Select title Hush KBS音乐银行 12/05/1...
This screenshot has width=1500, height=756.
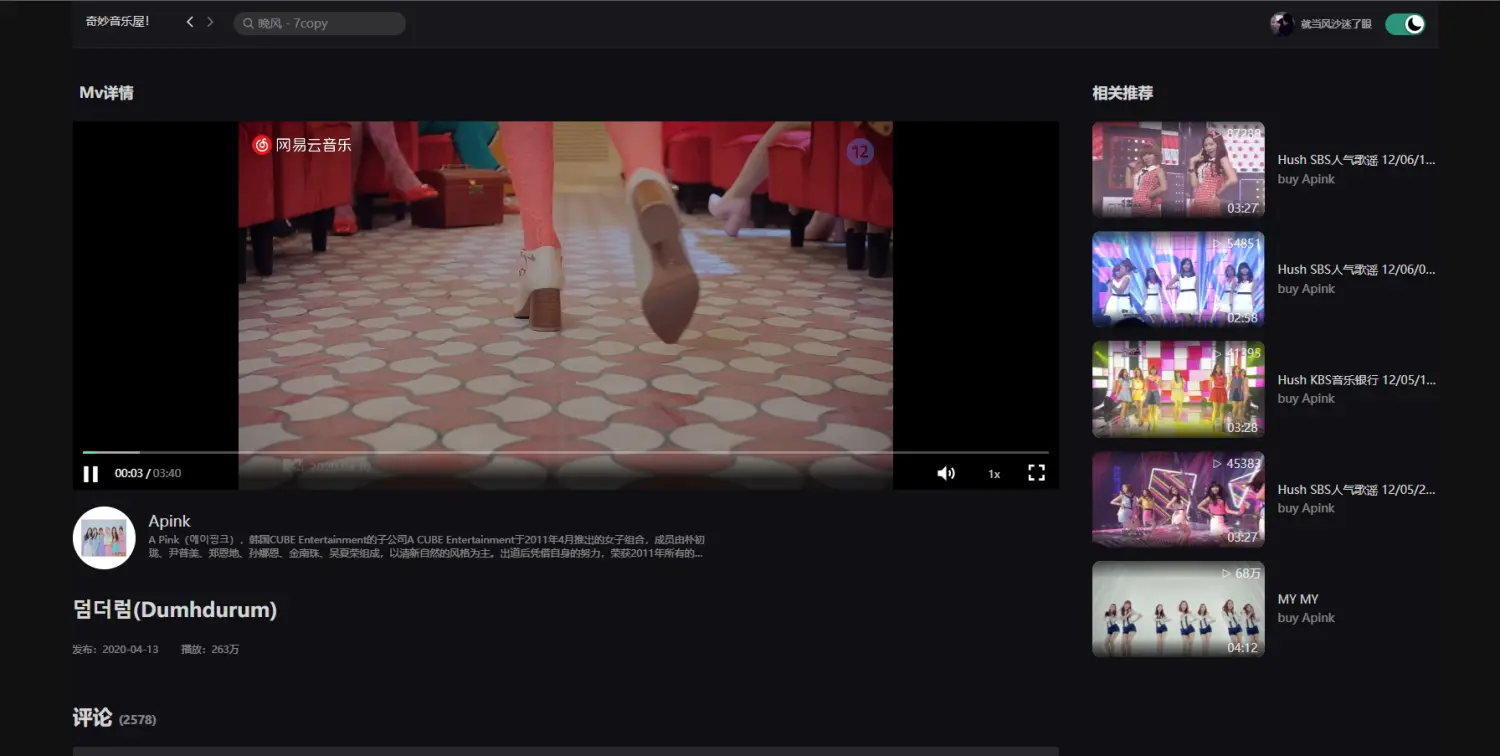click(x=1356, y=380)
